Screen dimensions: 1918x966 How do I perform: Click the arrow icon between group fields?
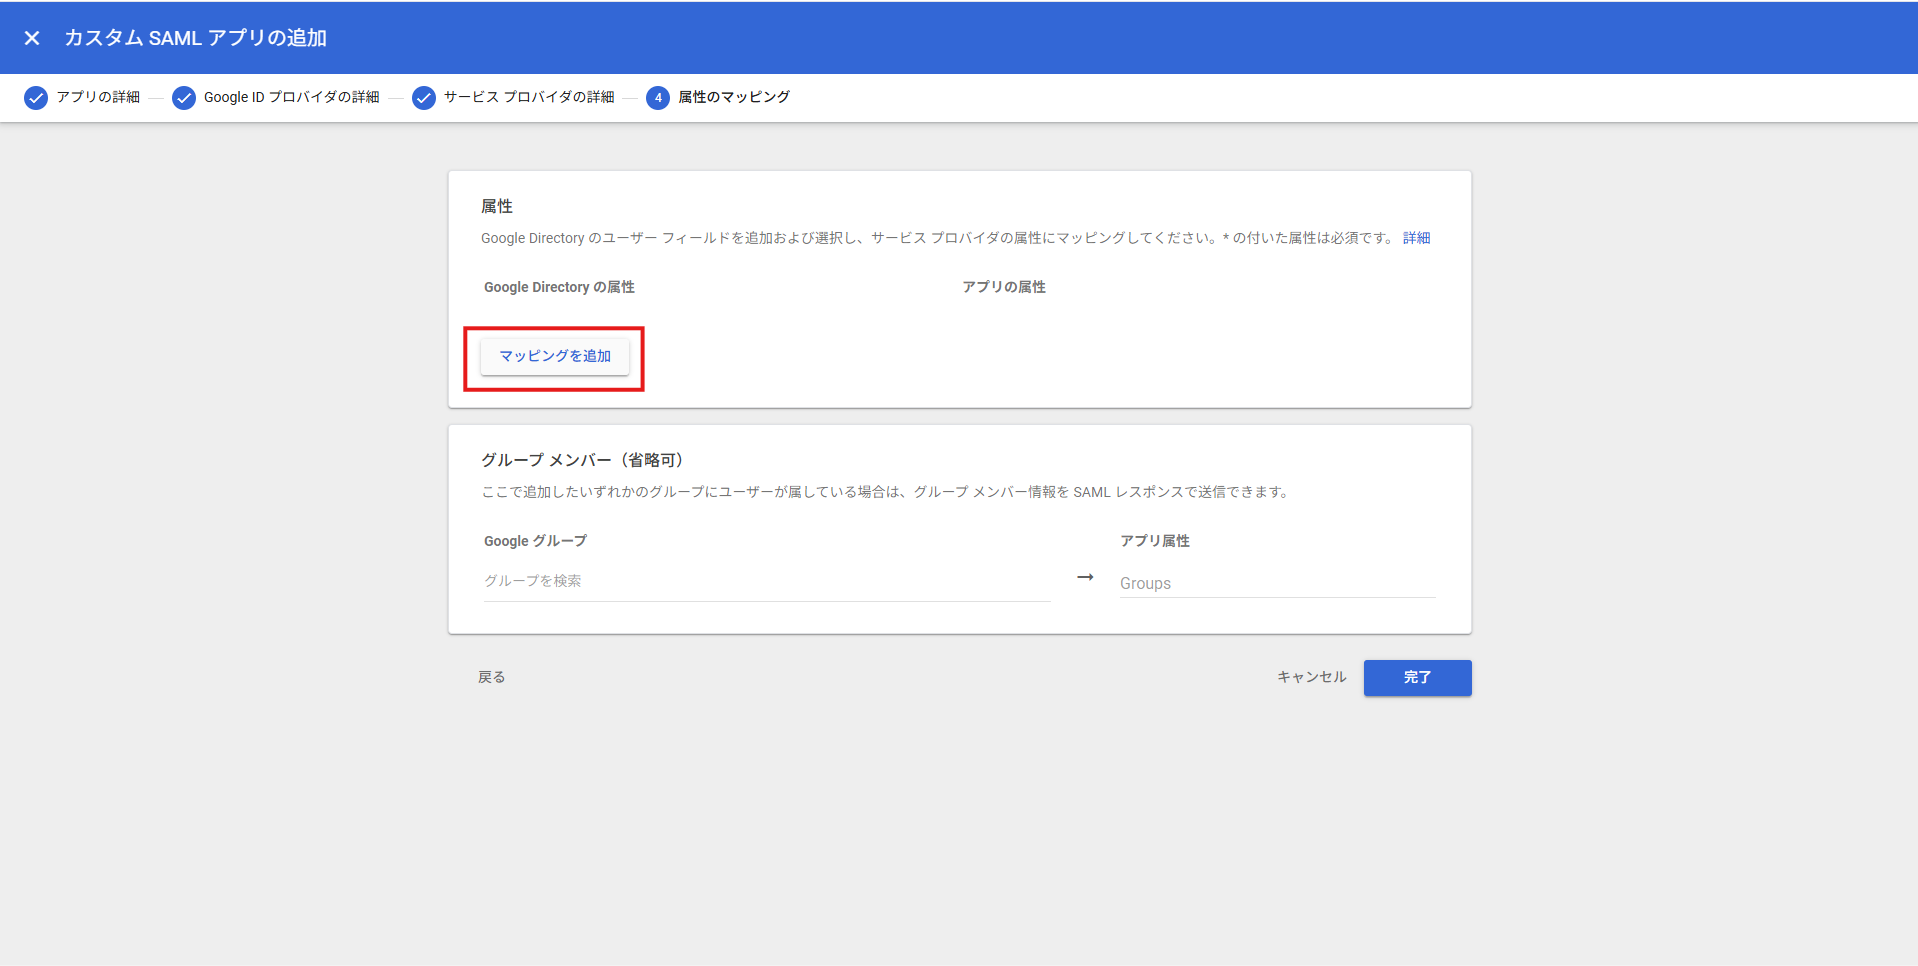1085,577
